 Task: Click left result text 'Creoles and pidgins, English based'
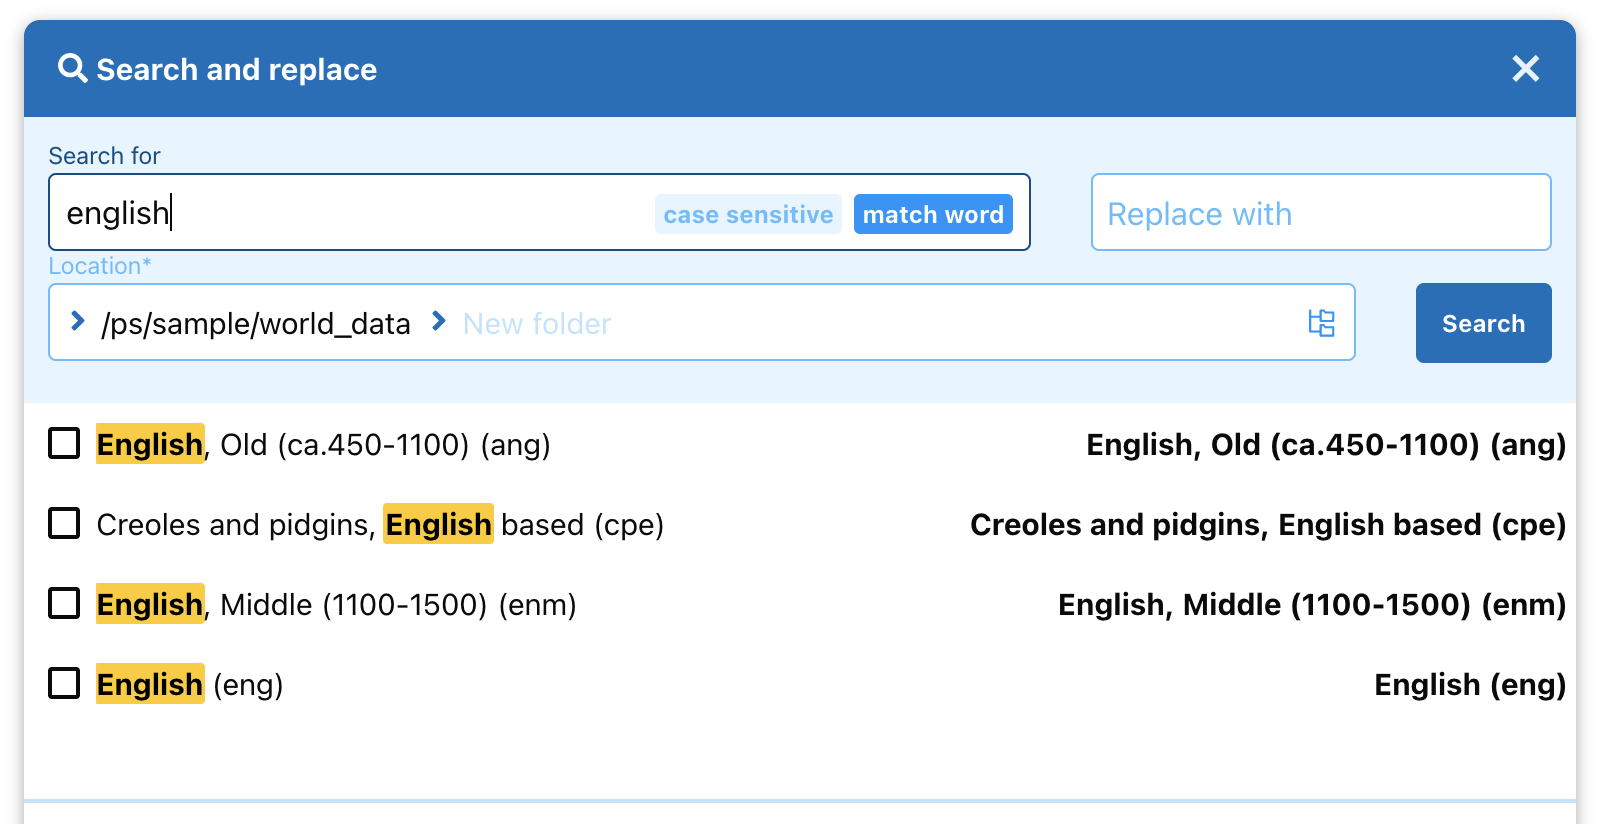[x=380, y=524]
